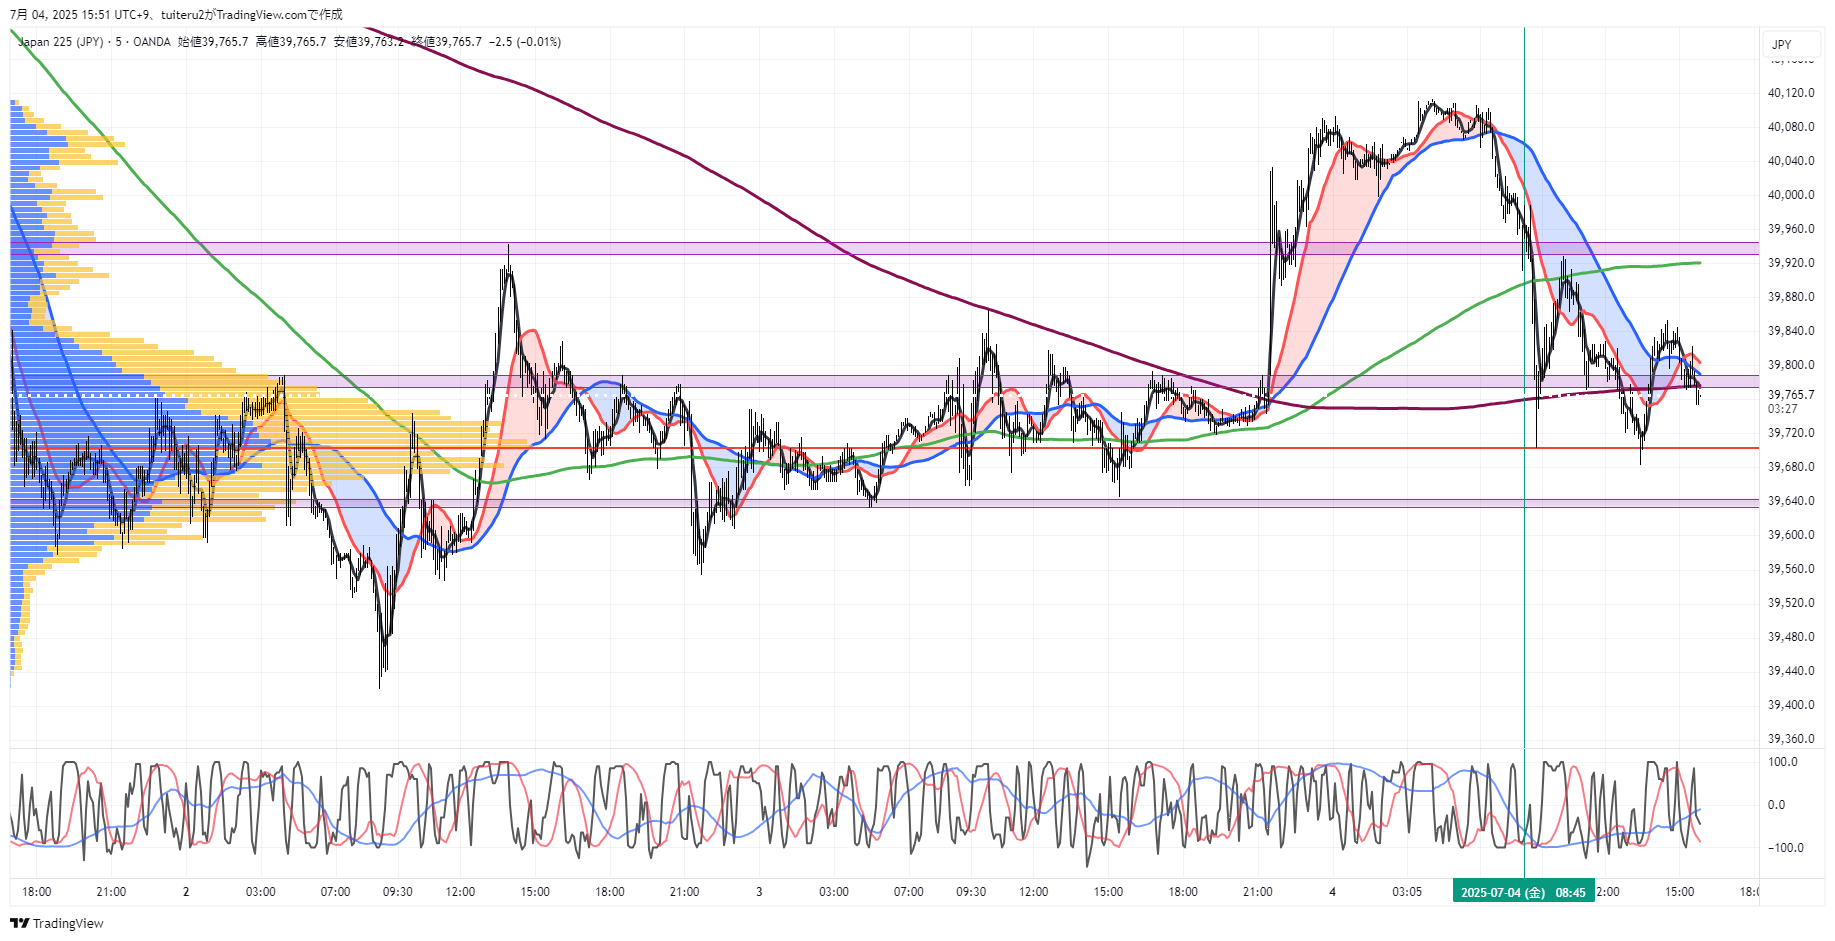
Task: Click the 40,120.0 price axis label
Action: 1791,93
